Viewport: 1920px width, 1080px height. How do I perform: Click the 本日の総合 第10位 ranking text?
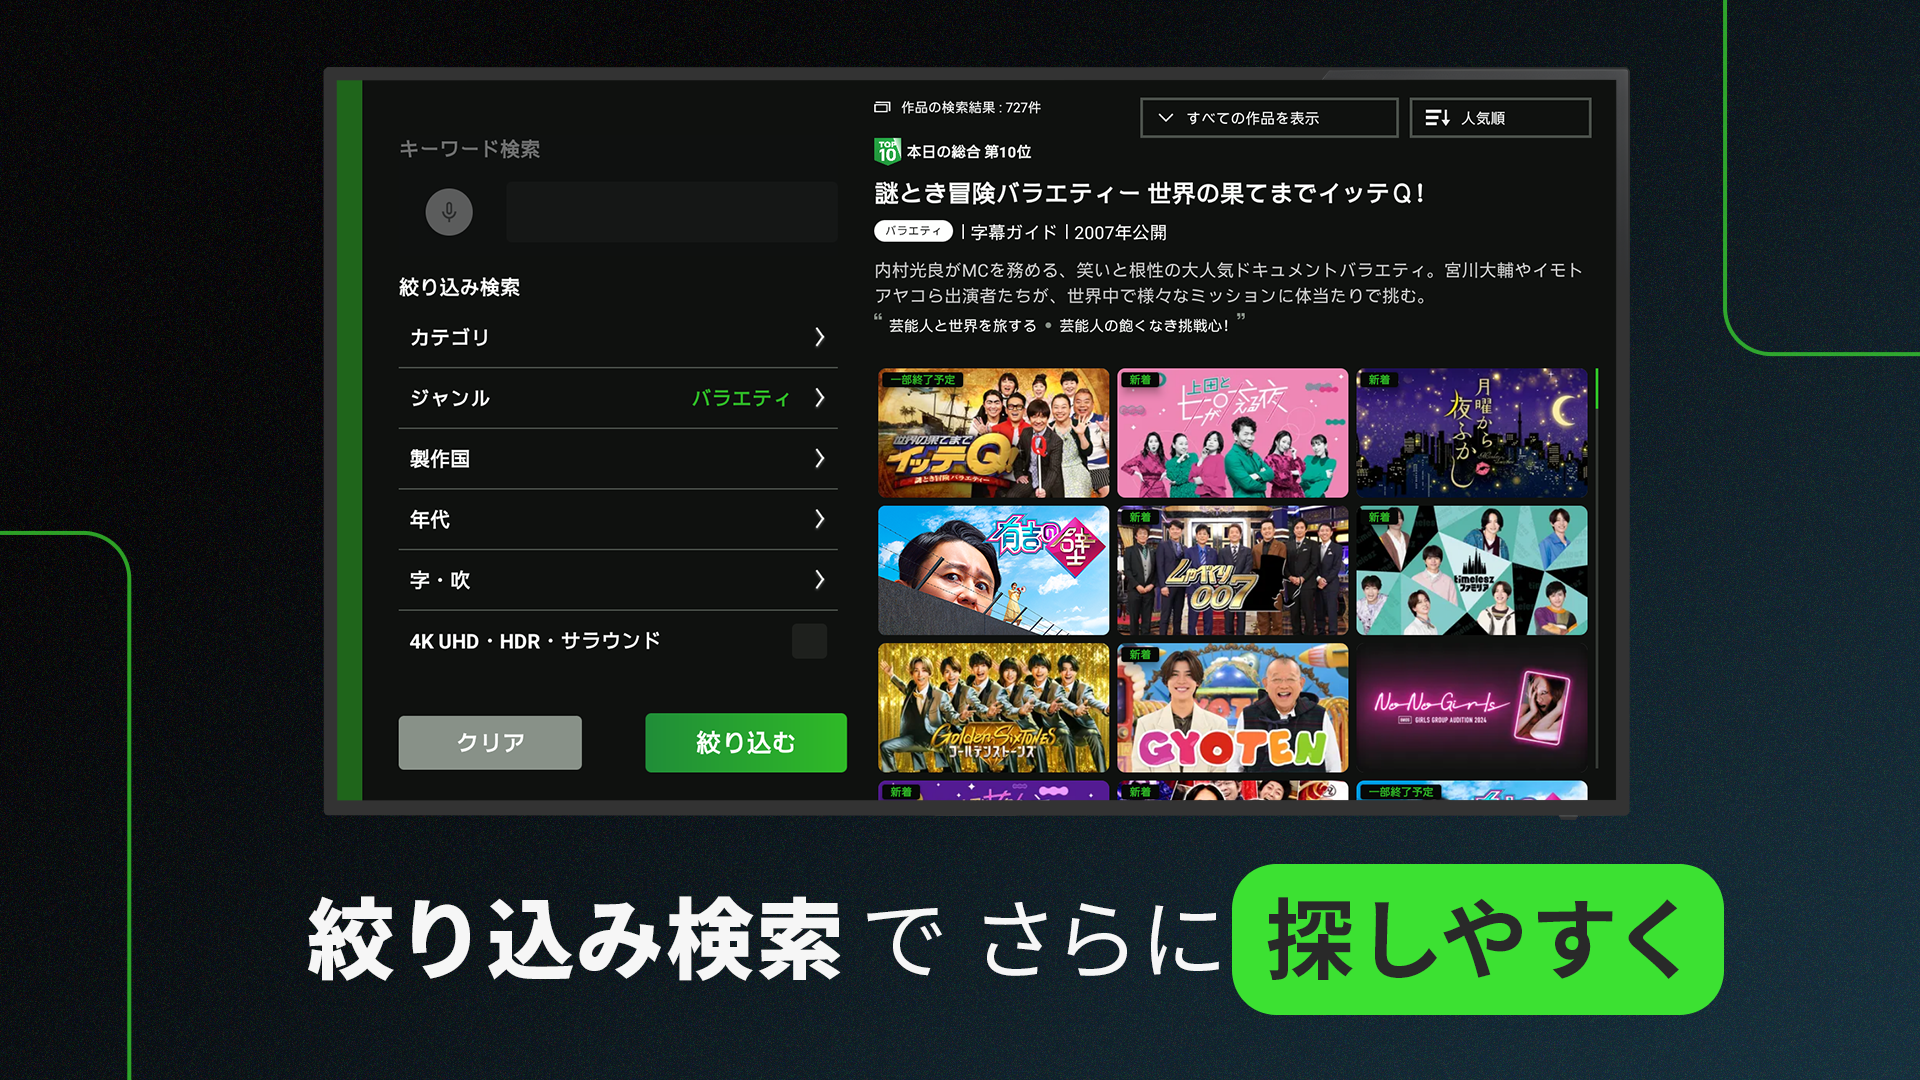coord(968,152)
